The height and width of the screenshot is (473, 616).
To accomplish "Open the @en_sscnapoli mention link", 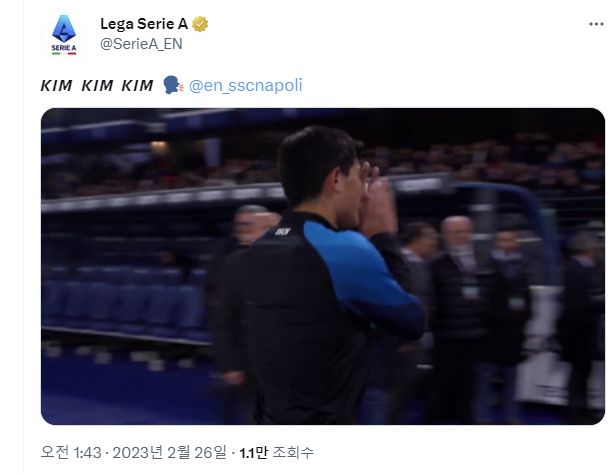I will point(246,85).
